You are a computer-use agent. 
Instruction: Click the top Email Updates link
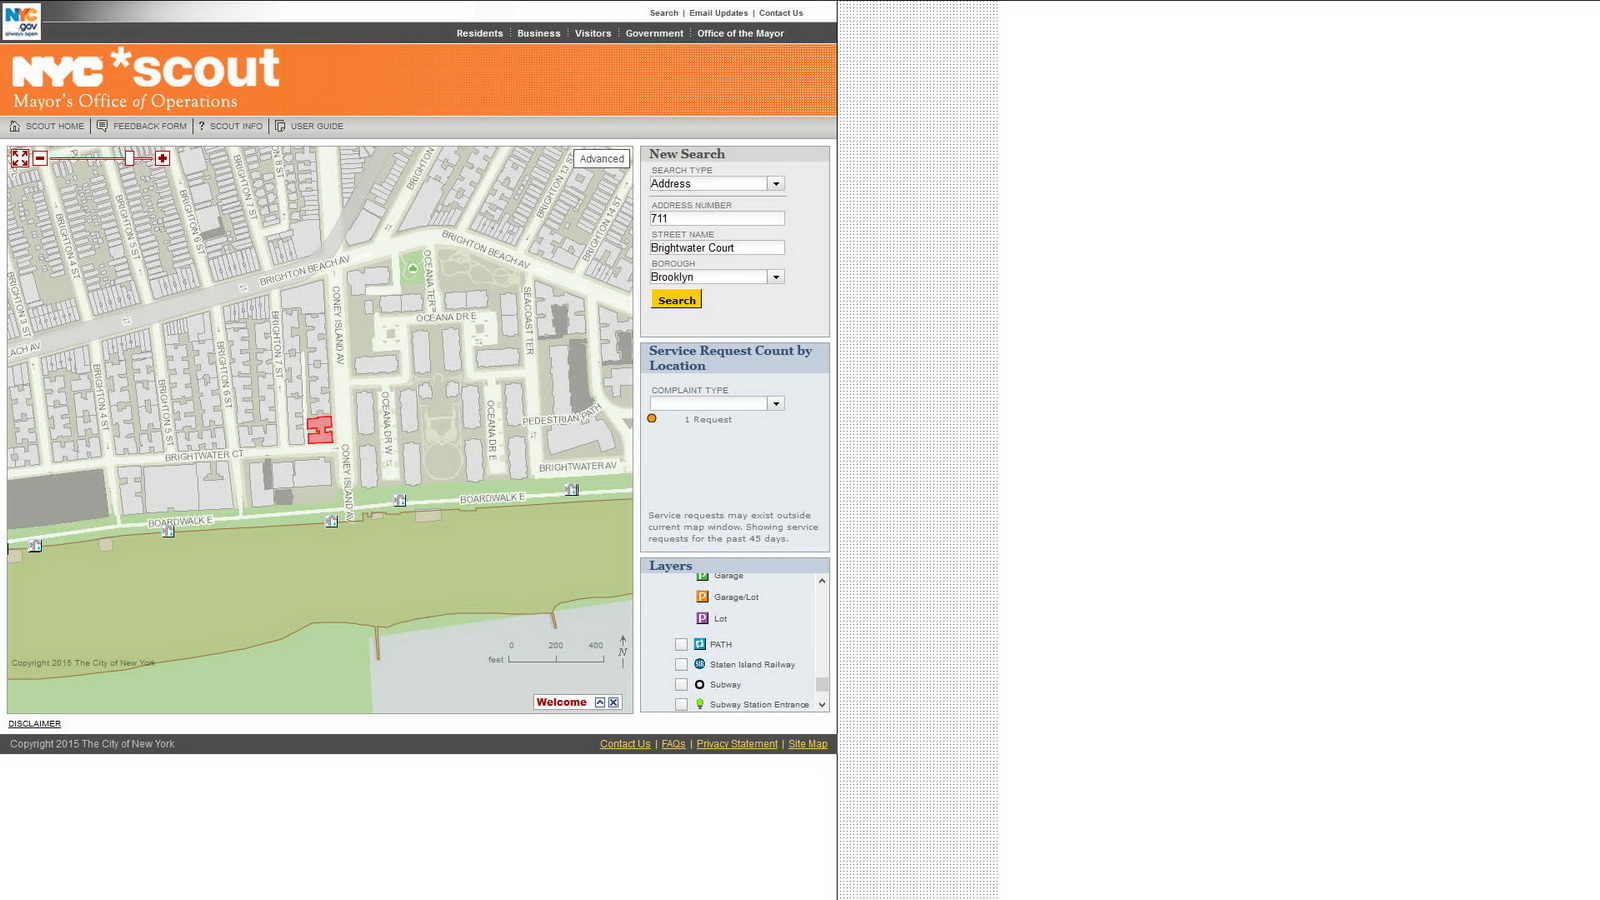[x=718, y=13]
